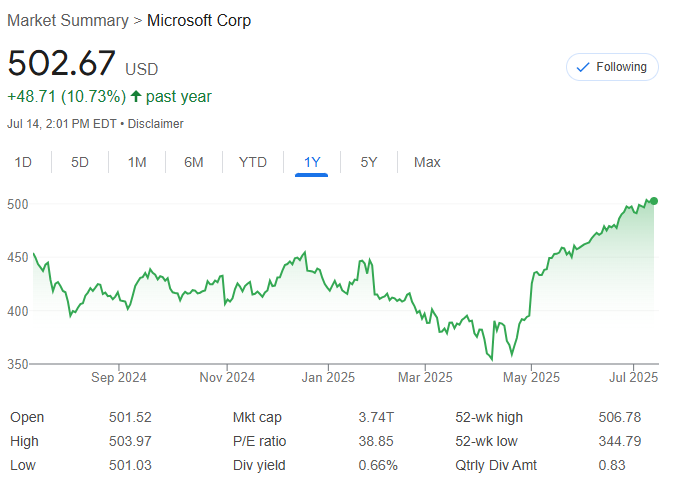Click the 52-wk low label
The height and width of the screenshot is (493, 678).
point(486,441)
